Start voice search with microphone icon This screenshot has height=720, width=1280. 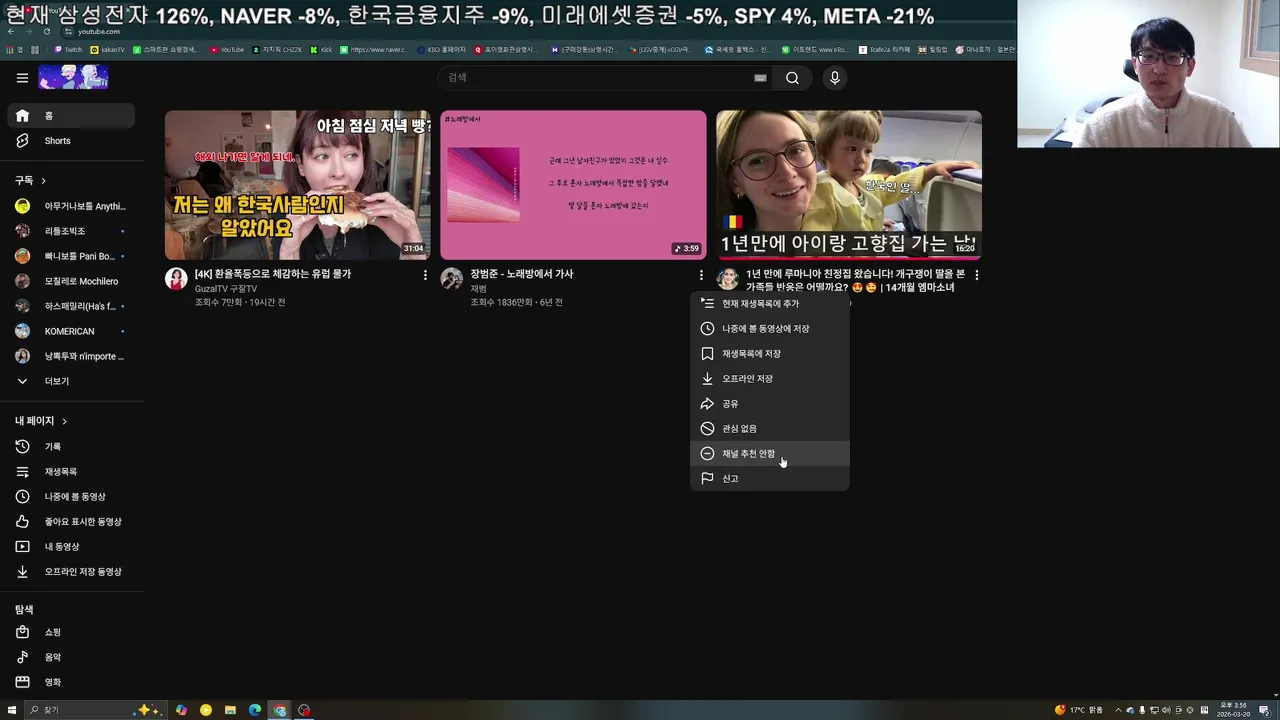pyautogui.click(x=835, y=78)
